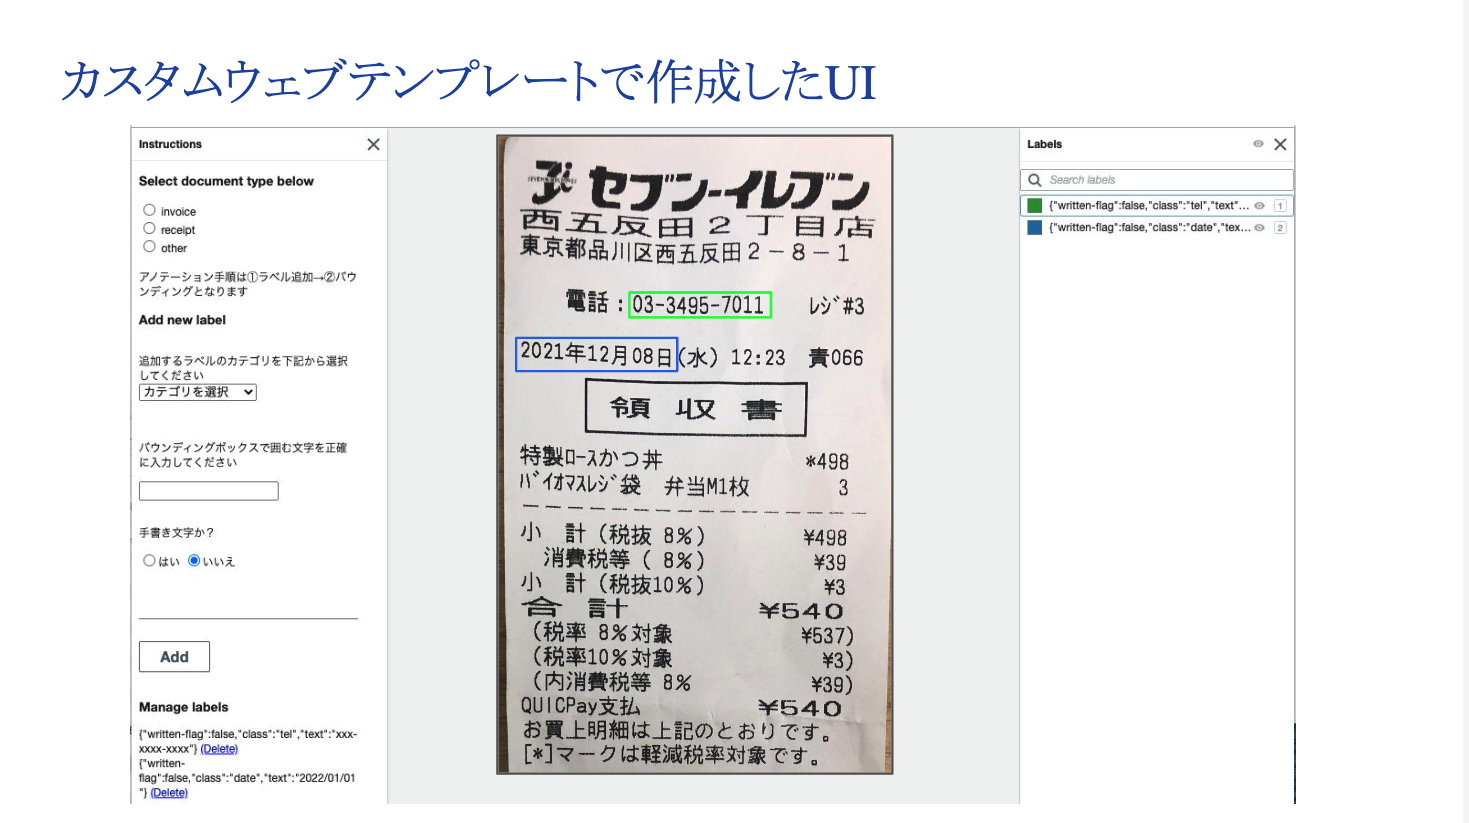
Task: Close the Labels panel
Action: 1280,145
